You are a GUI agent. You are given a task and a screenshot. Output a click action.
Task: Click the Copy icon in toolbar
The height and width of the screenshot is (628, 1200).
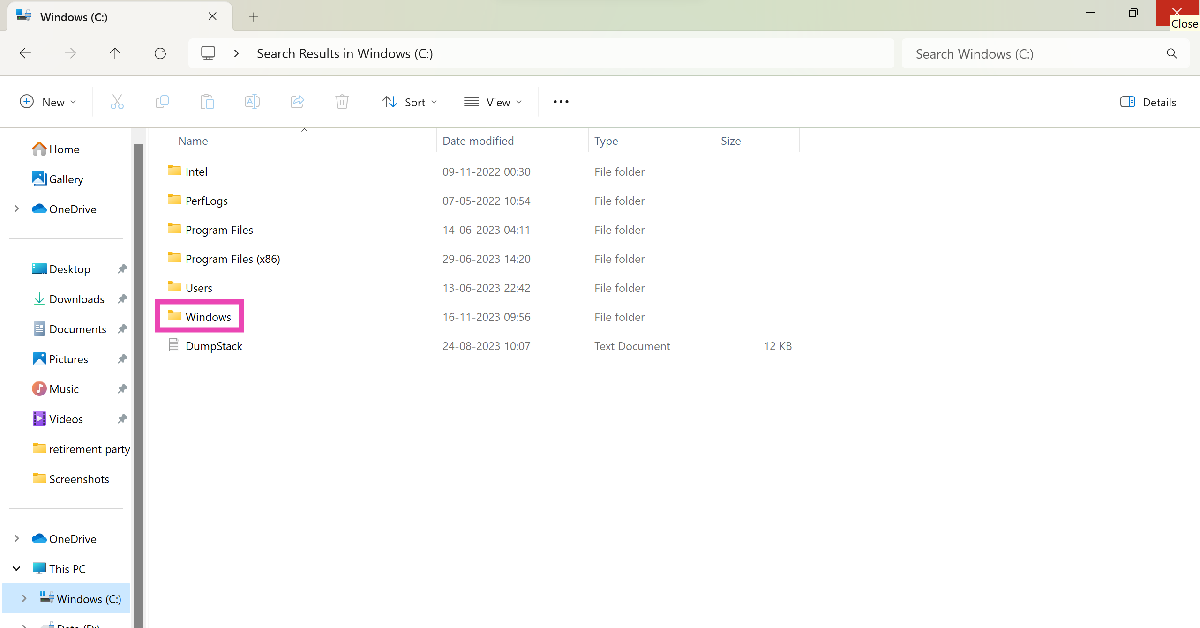162,102
